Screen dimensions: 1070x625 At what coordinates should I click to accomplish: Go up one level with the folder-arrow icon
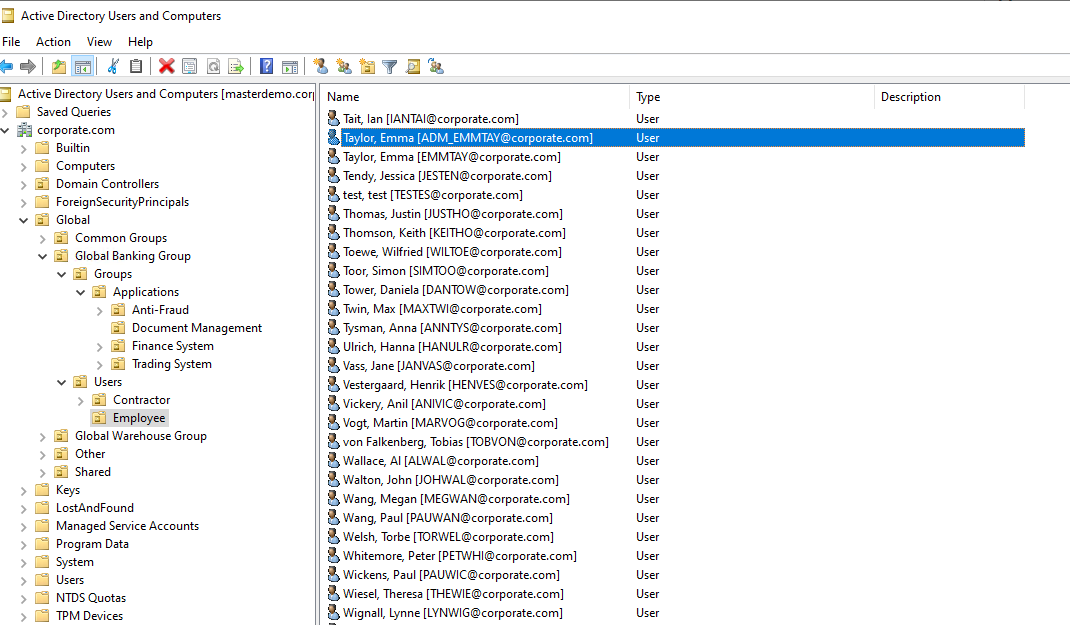(x=59, y=66)
